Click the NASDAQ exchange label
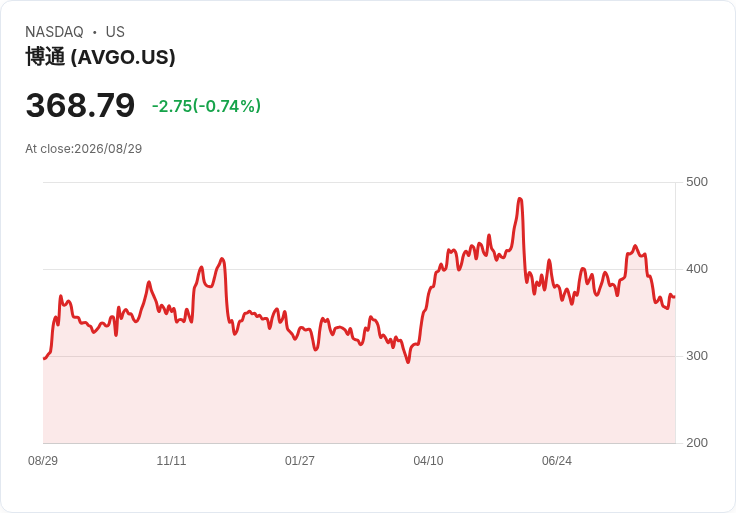 [54, 32]
